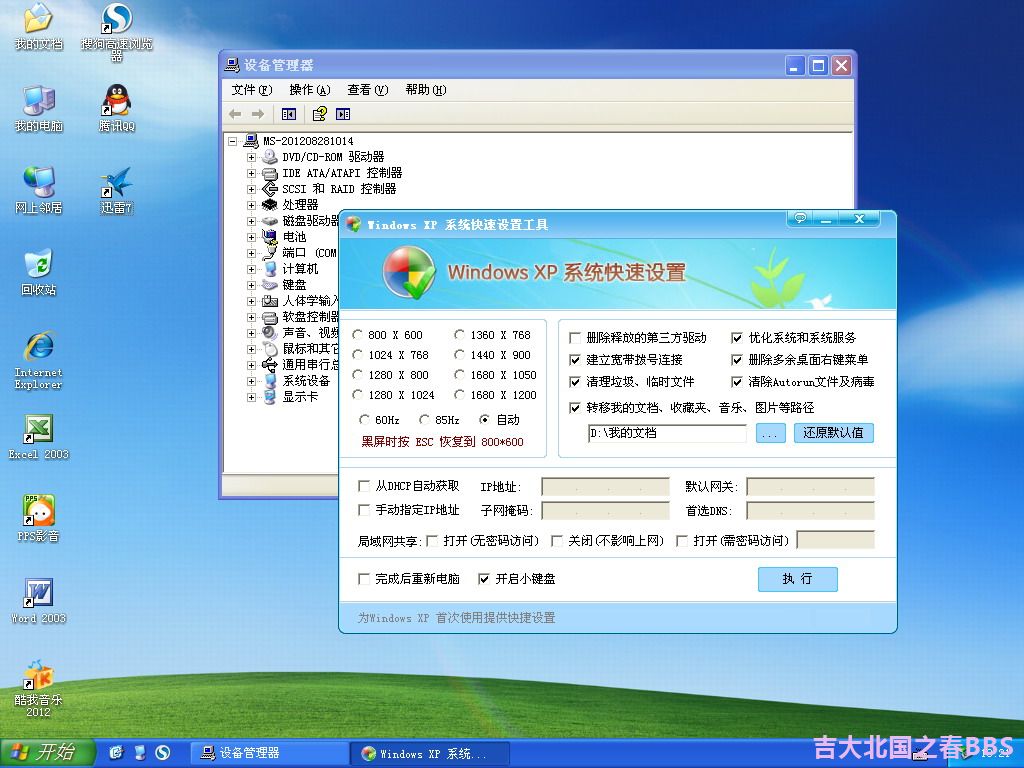Expand the 显示卡 tree node
The image size is (1024, 768).
[x=251, y=397]
